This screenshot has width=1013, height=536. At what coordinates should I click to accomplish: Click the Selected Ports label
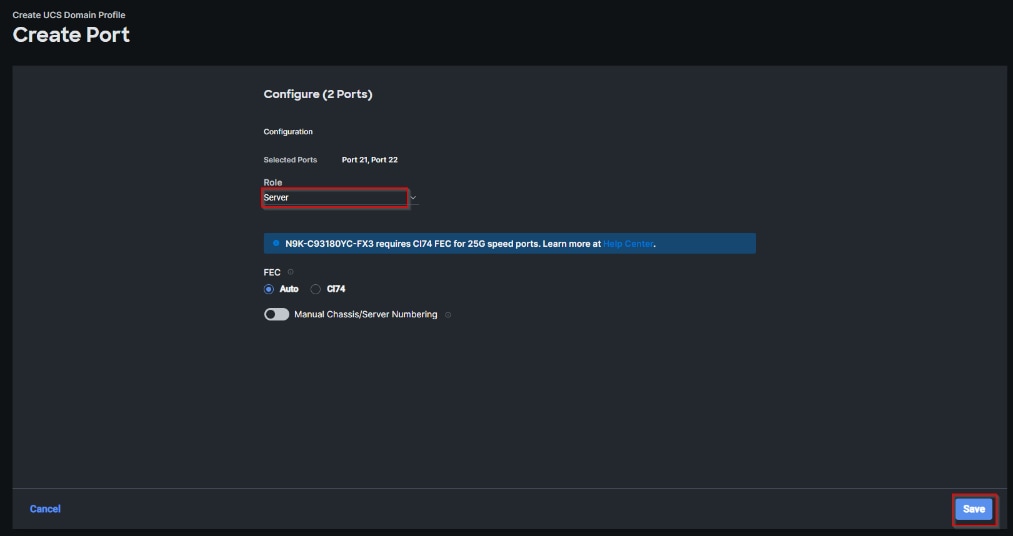click(x=290, y=160)
